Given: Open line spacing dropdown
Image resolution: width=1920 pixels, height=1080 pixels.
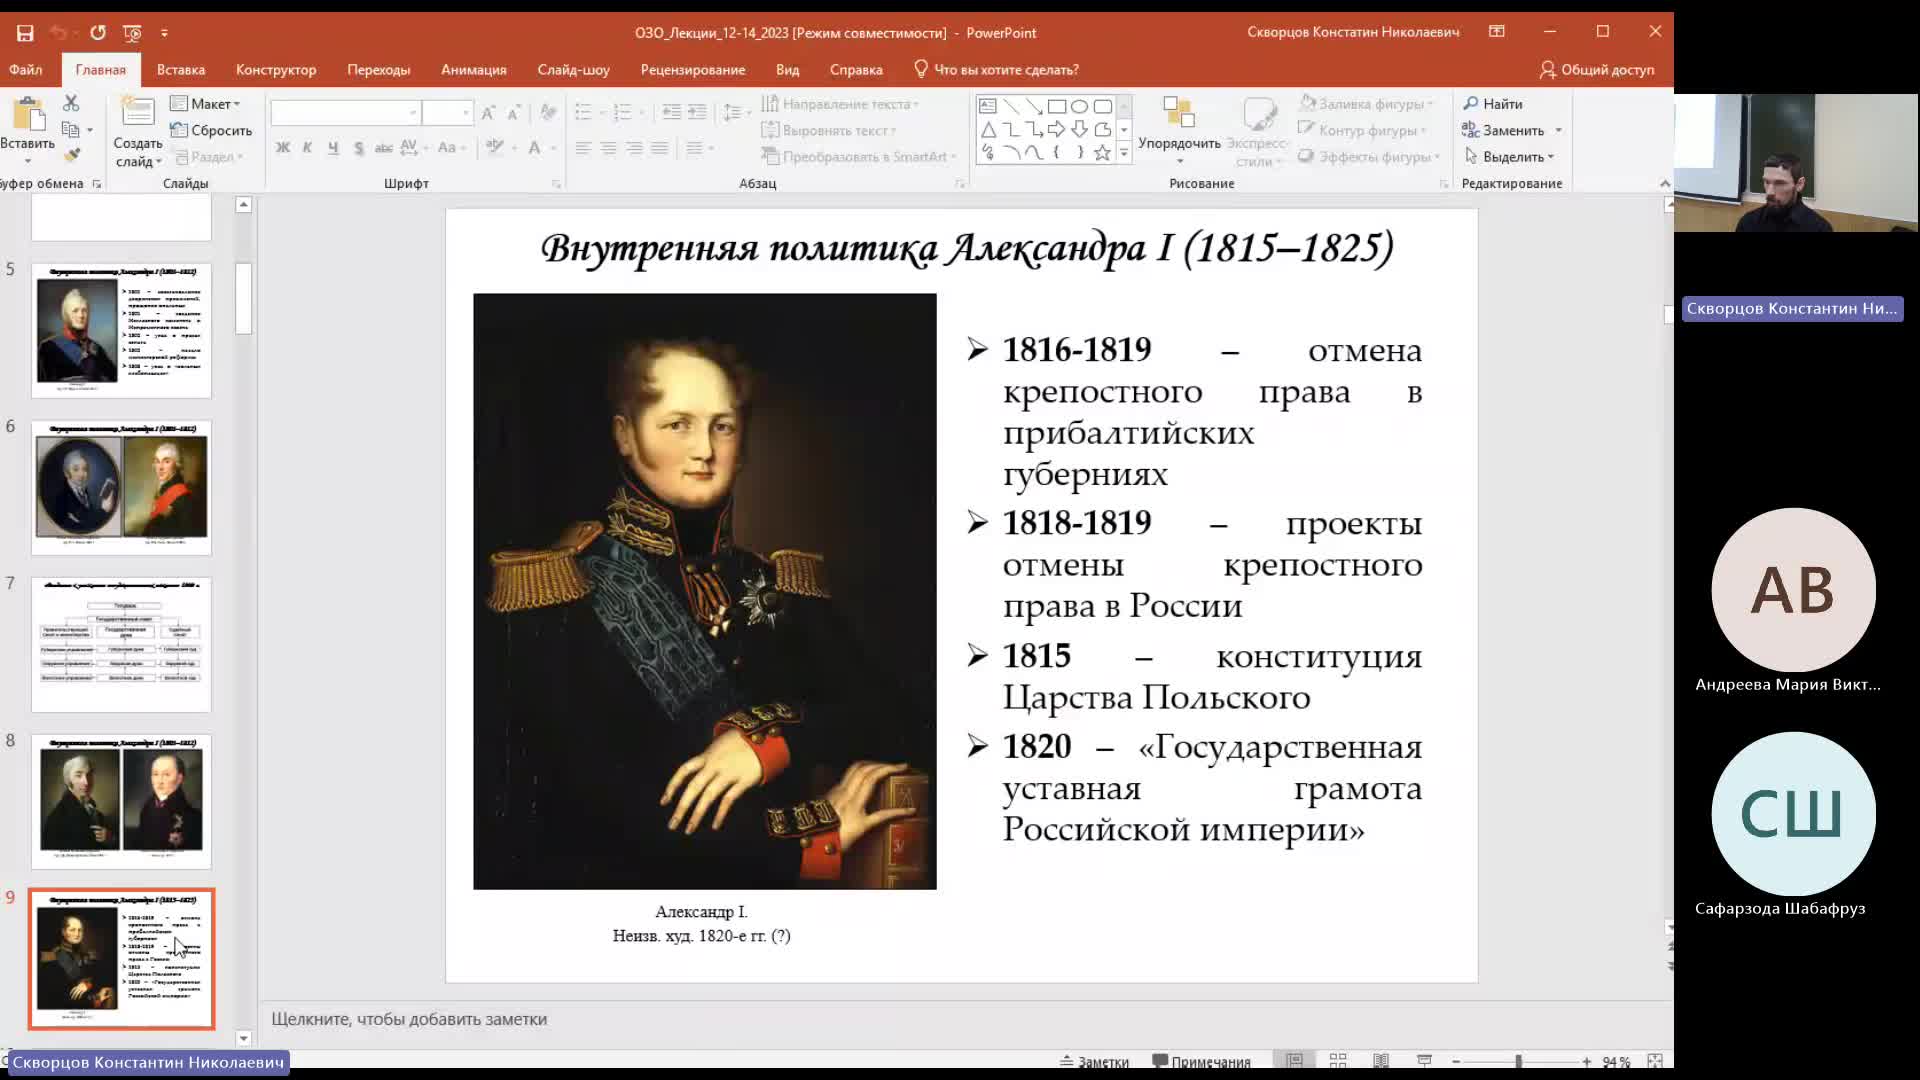Looking at the screenshot, I should (x=737, y=112).
